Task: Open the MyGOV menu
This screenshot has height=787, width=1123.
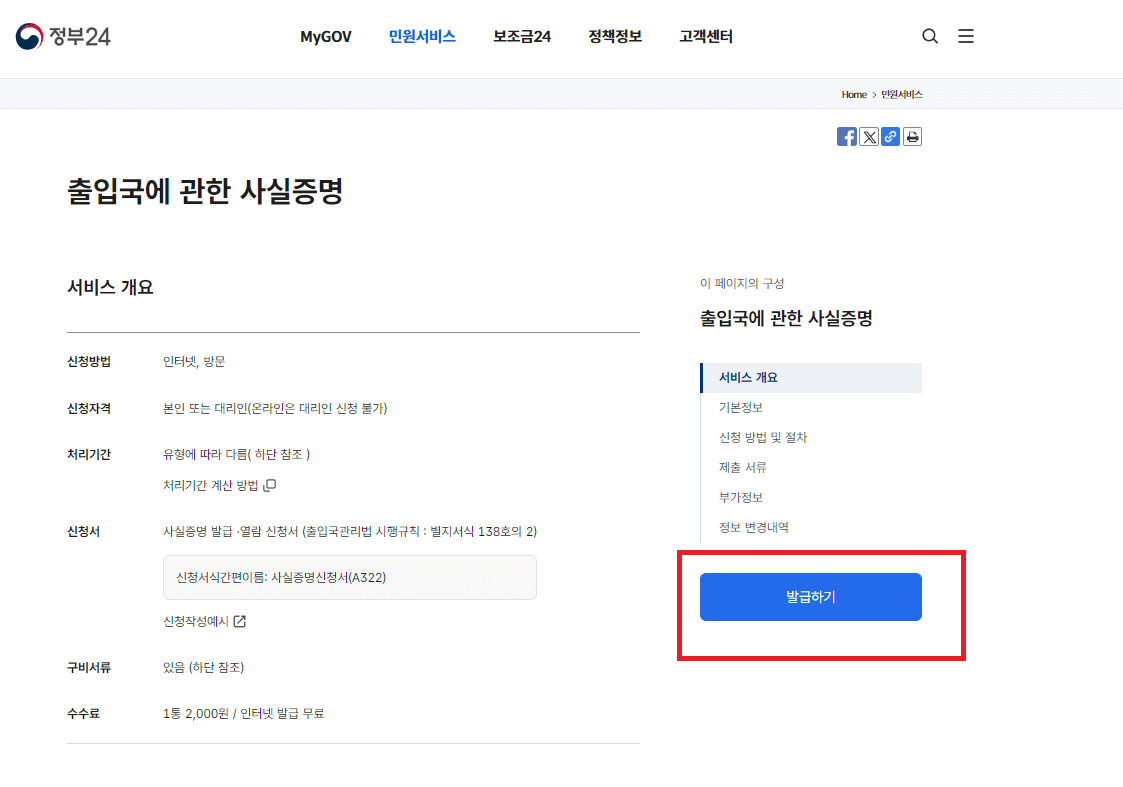Action: coord(325,36)
